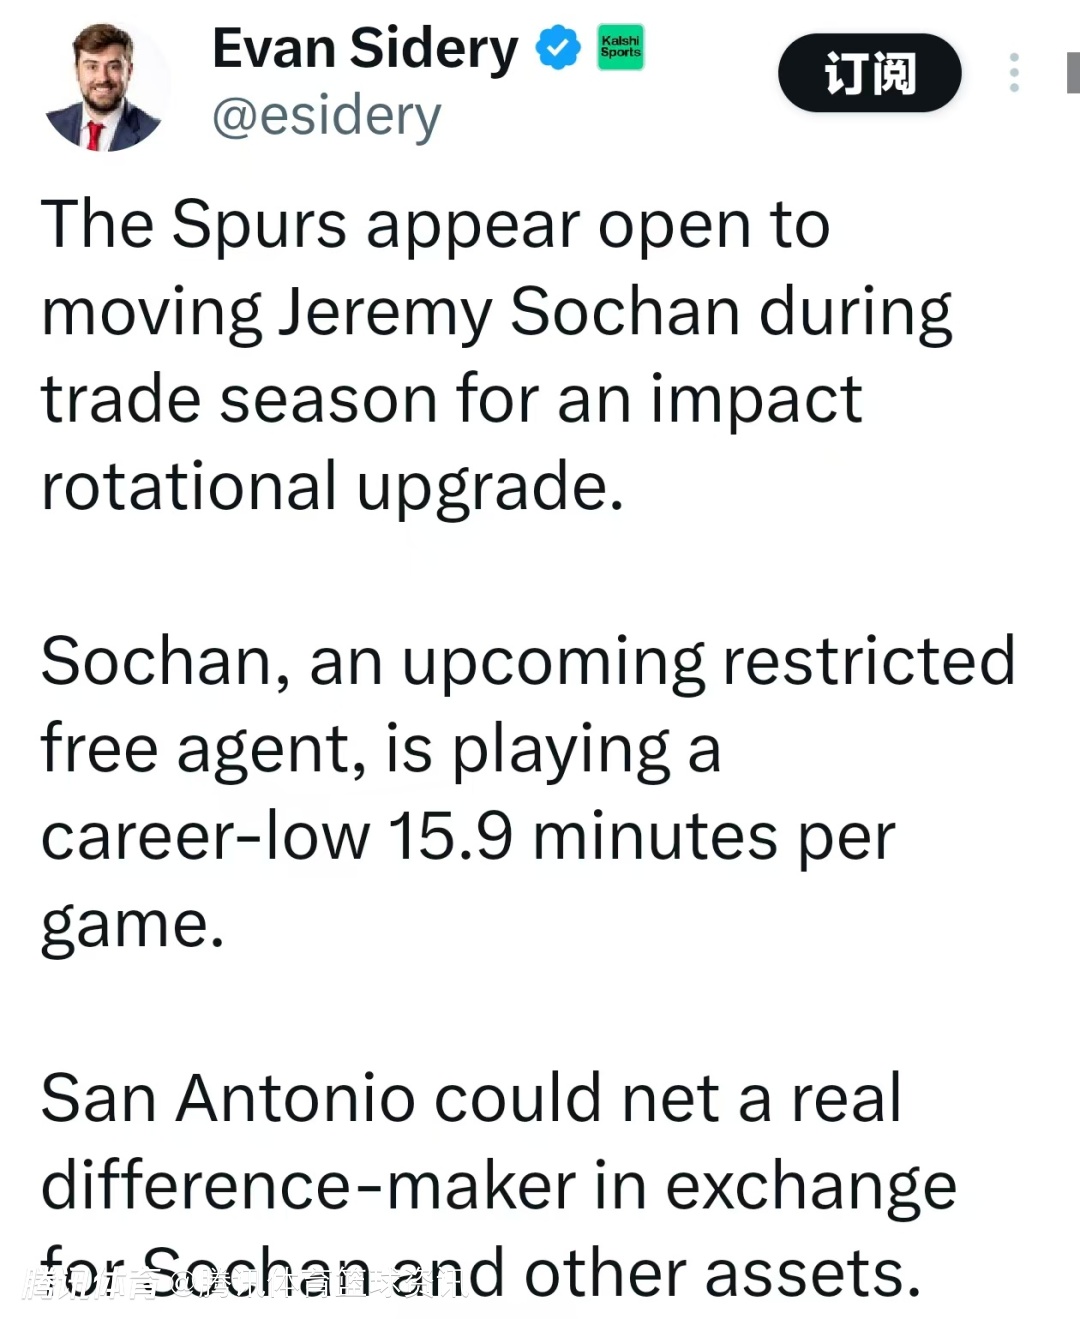The image size is (1080, 1319).
Task: Click the gray scrollbar at right edge
Action: click(1073, 73)
